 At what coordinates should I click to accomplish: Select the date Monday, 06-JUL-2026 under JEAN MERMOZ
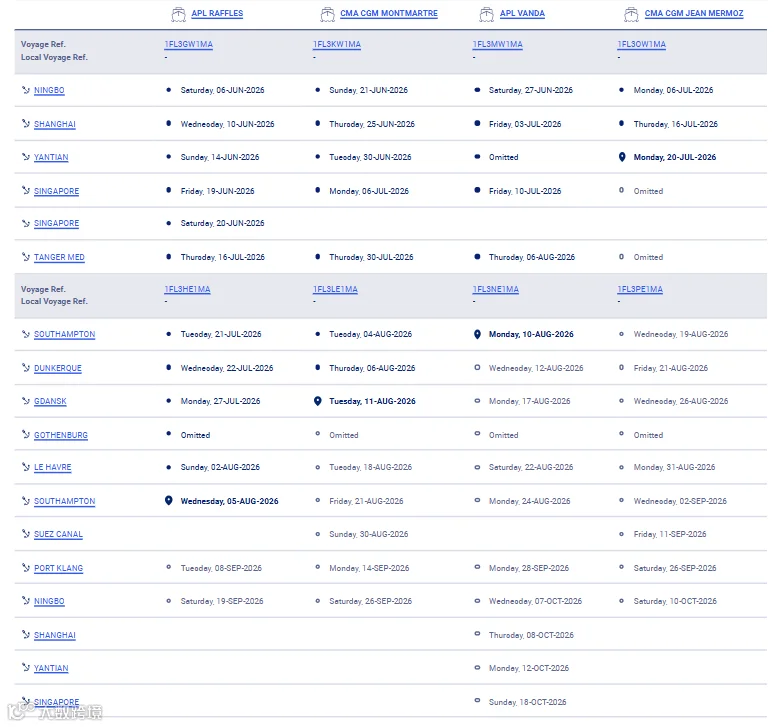tap(674, 90)
